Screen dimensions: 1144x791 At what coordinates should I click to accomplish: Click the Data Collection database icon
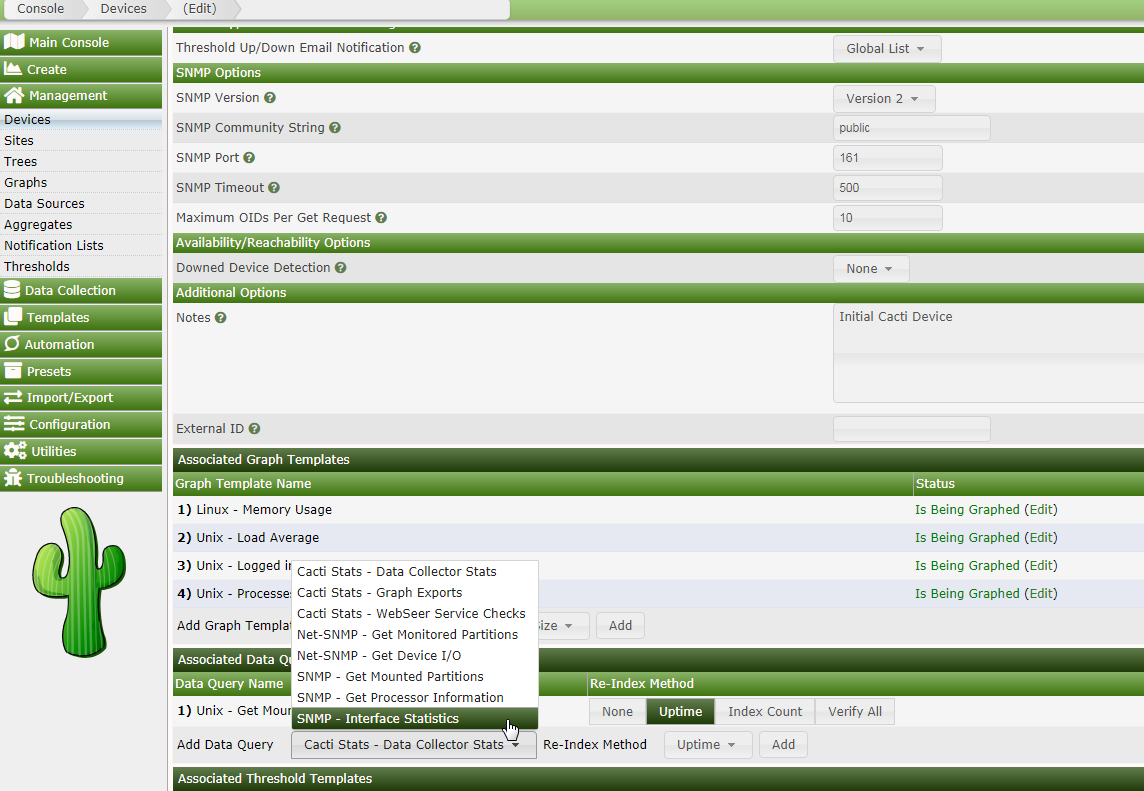(x=12, y=290)
